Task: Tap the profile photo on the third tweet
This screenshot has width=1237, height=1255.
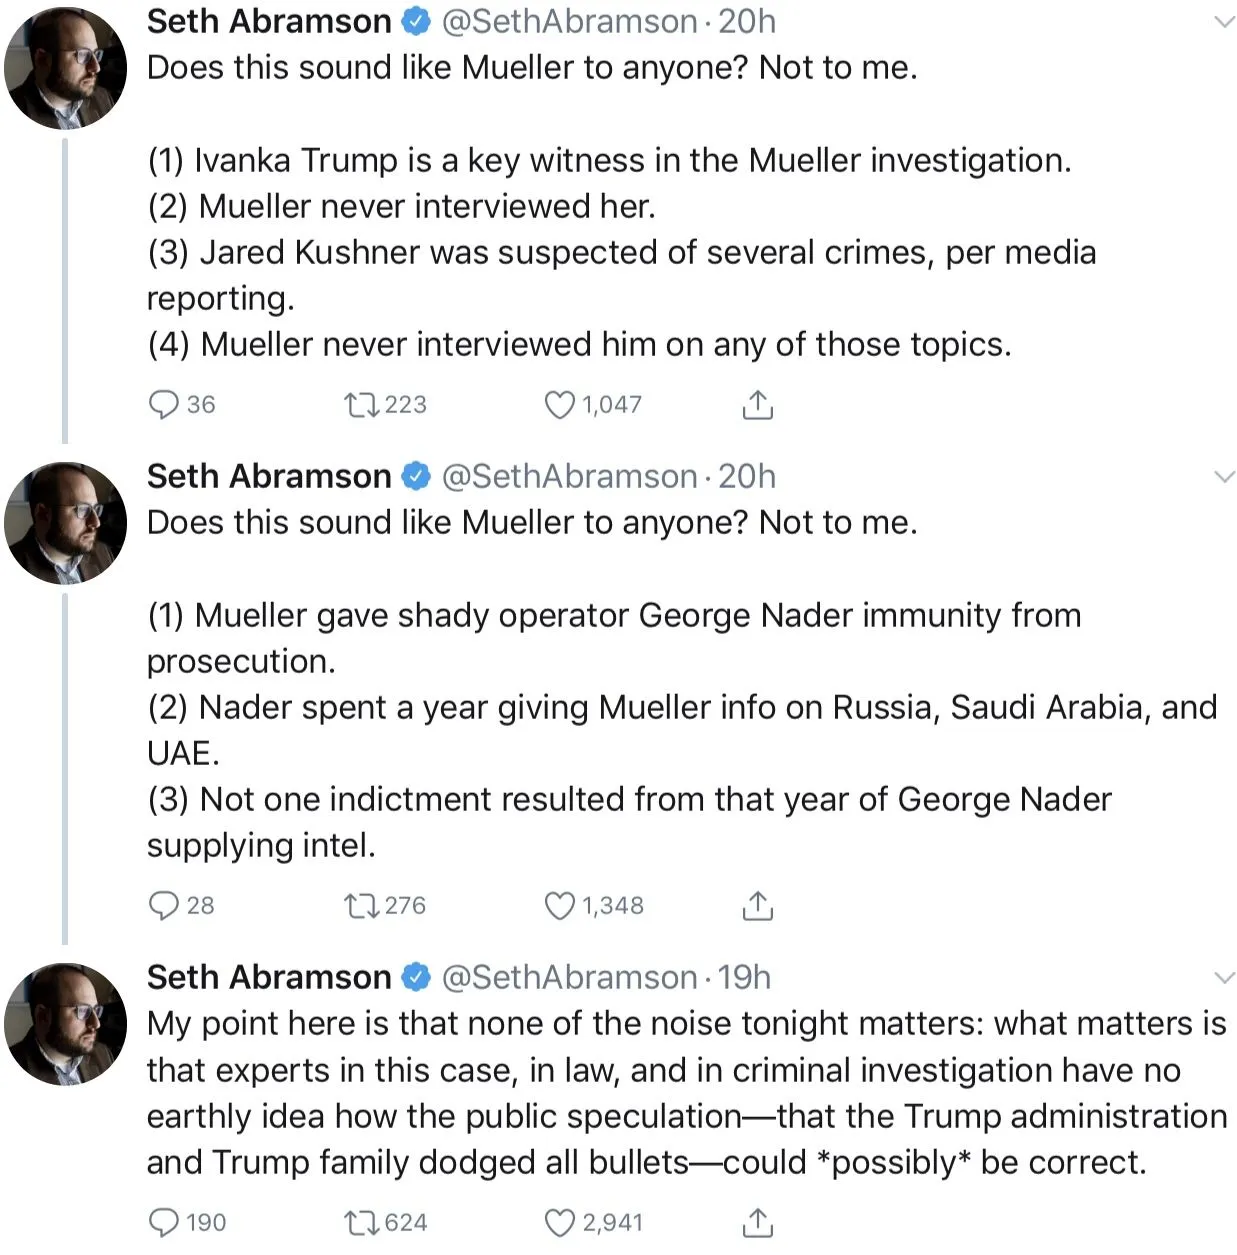Action: point(66,1024)
